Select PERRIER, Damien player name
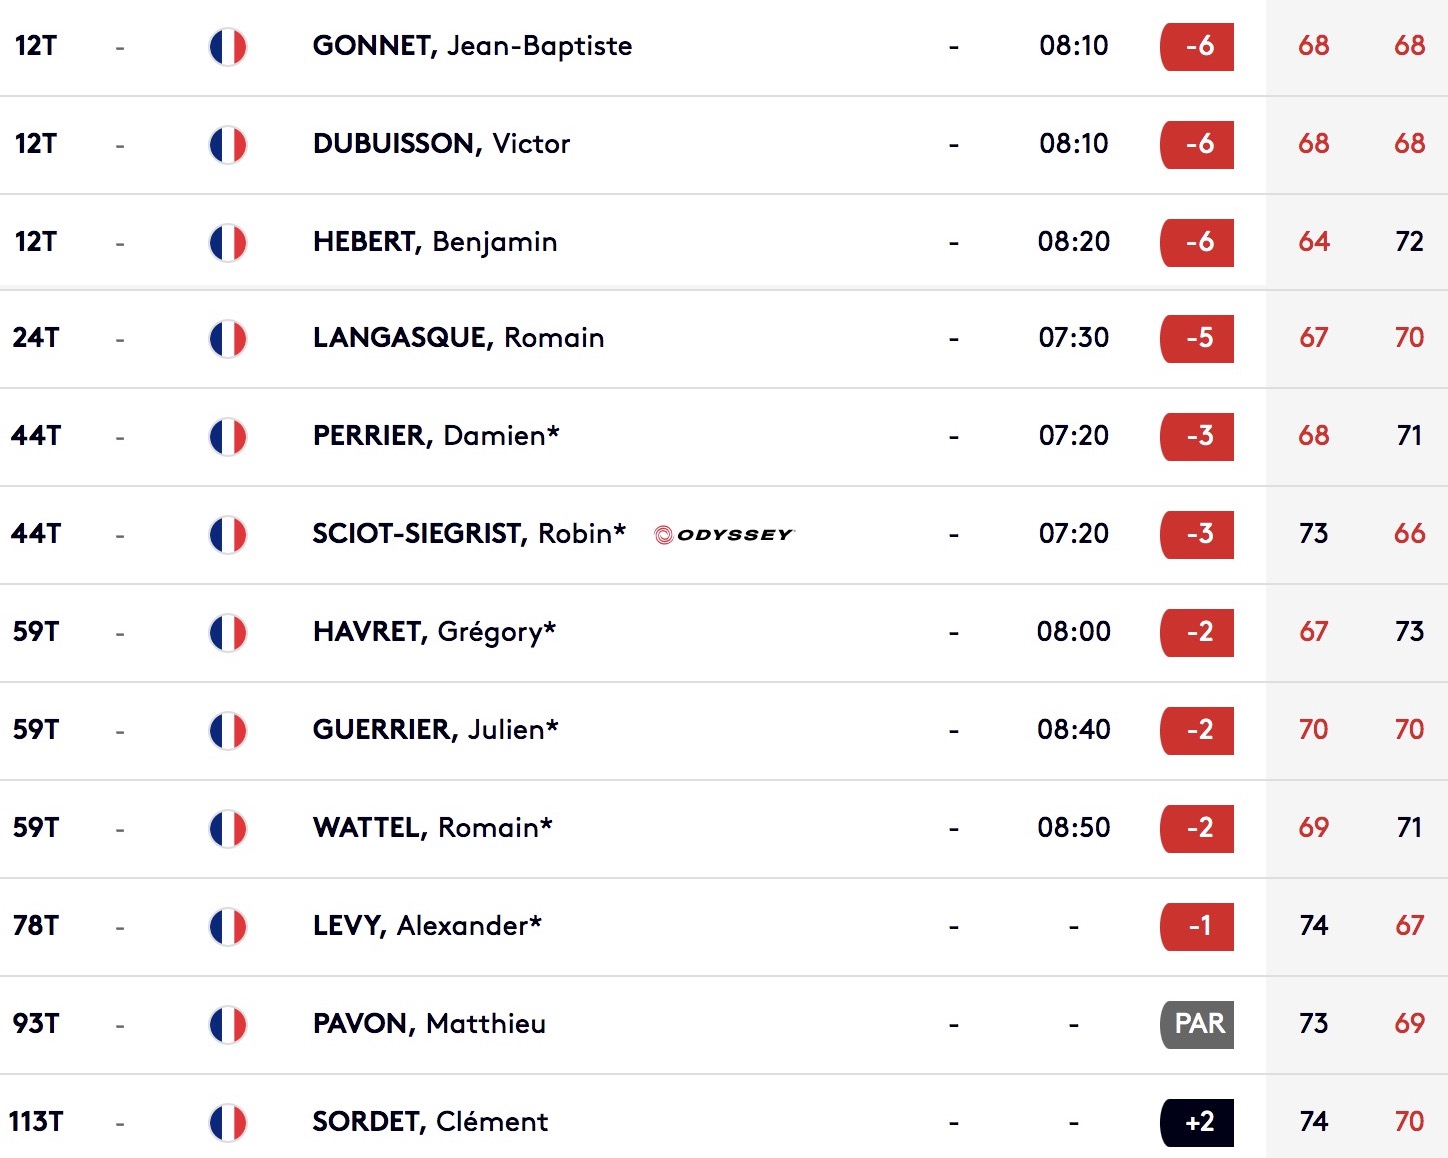Viewport: 1448px width, 1158px height. (436, 436)
